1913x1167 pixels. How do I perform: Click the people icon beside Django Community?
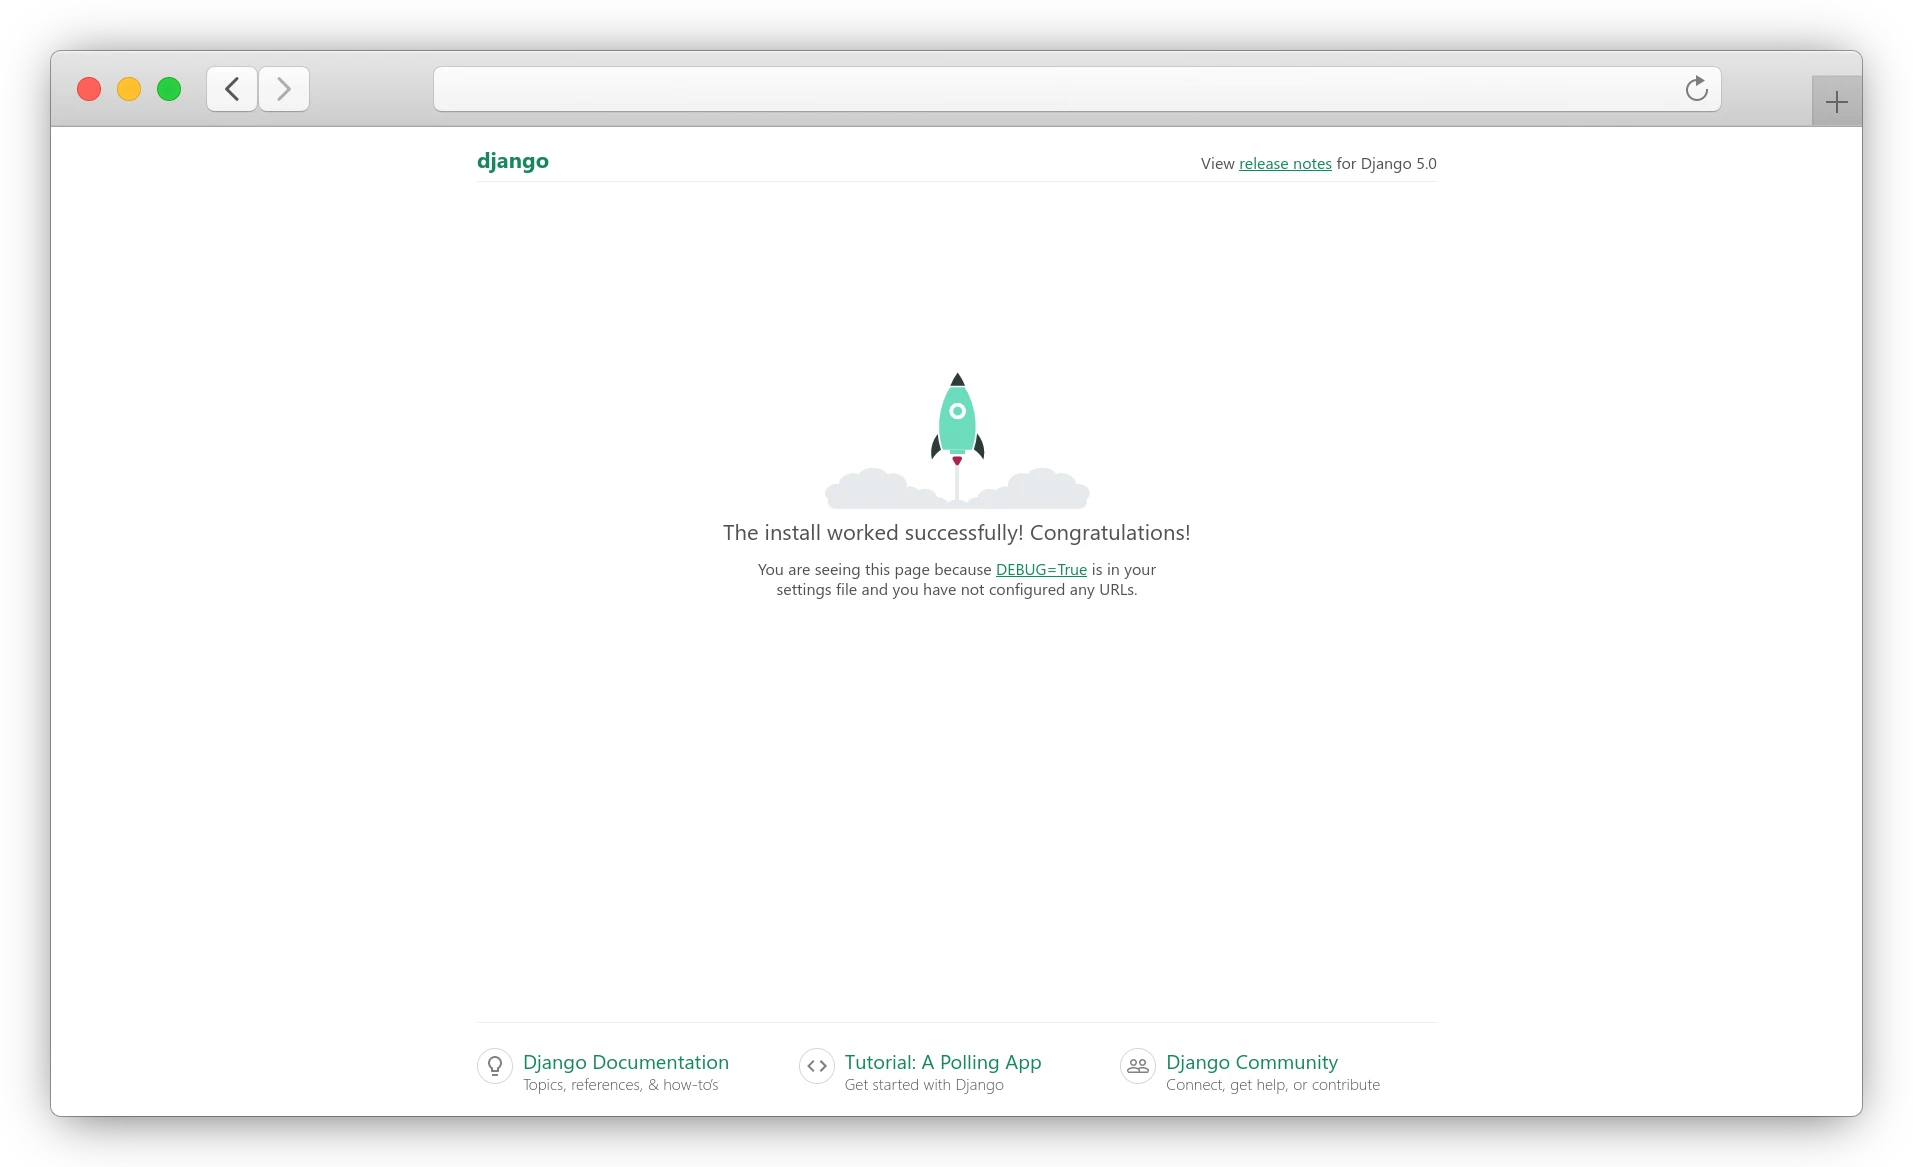[x=1137, y=1066]
